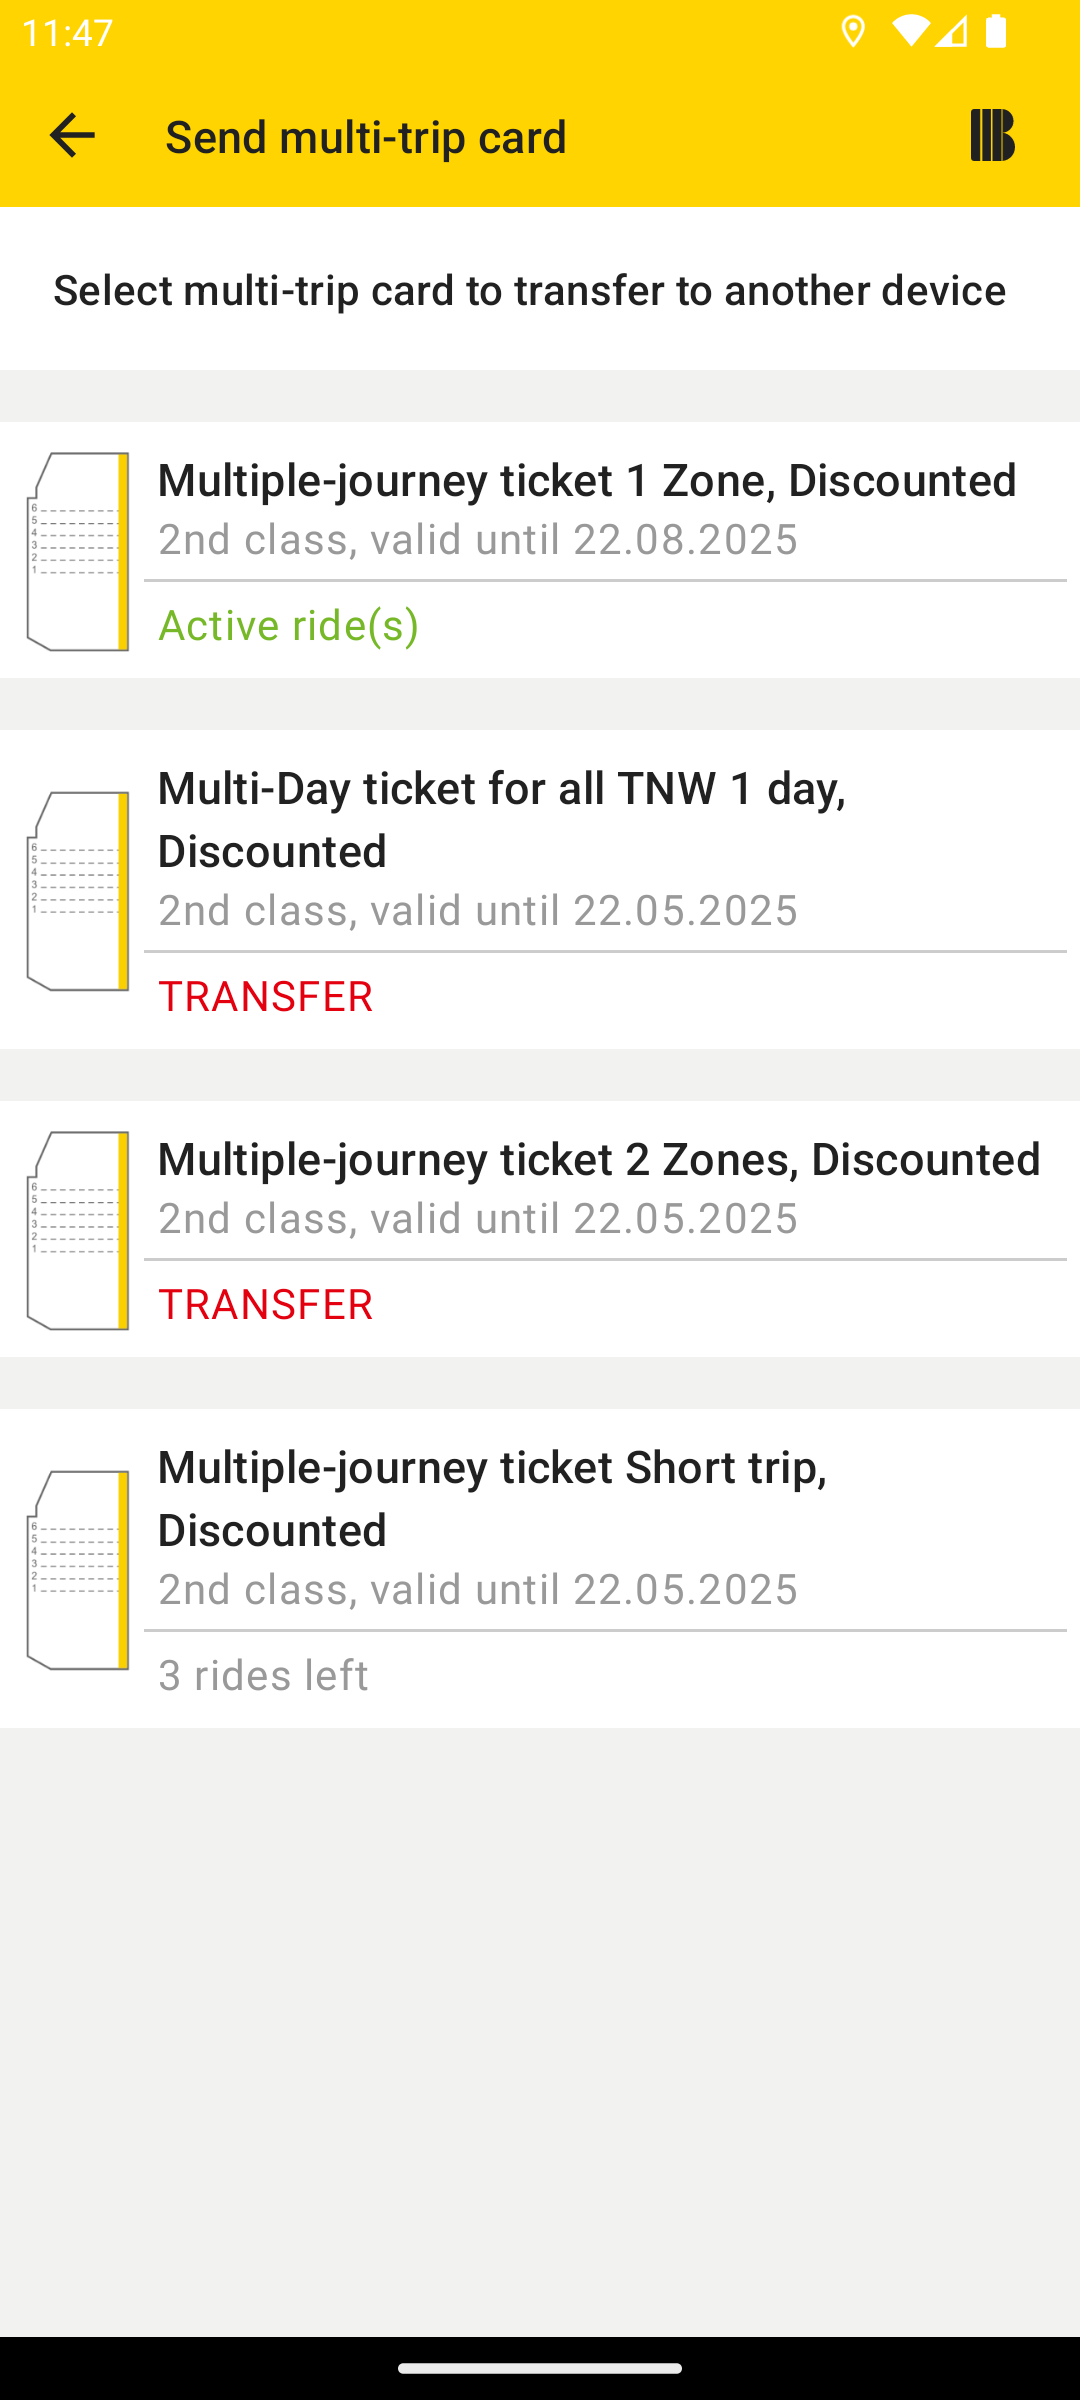Select Multiple-journey ticket 1 Zone, Discounted

[540, 550]
